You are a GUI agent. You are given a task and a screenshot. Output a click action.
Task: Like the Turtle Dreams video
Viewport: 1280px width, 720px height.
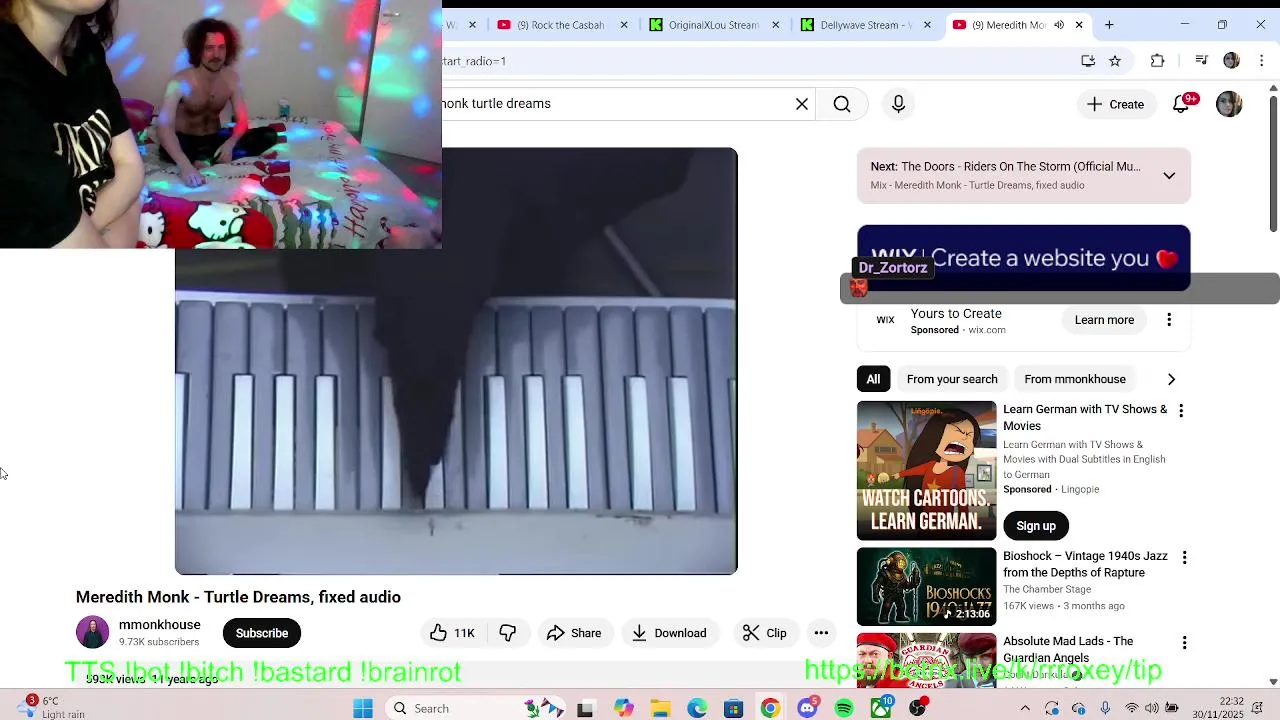451,633
